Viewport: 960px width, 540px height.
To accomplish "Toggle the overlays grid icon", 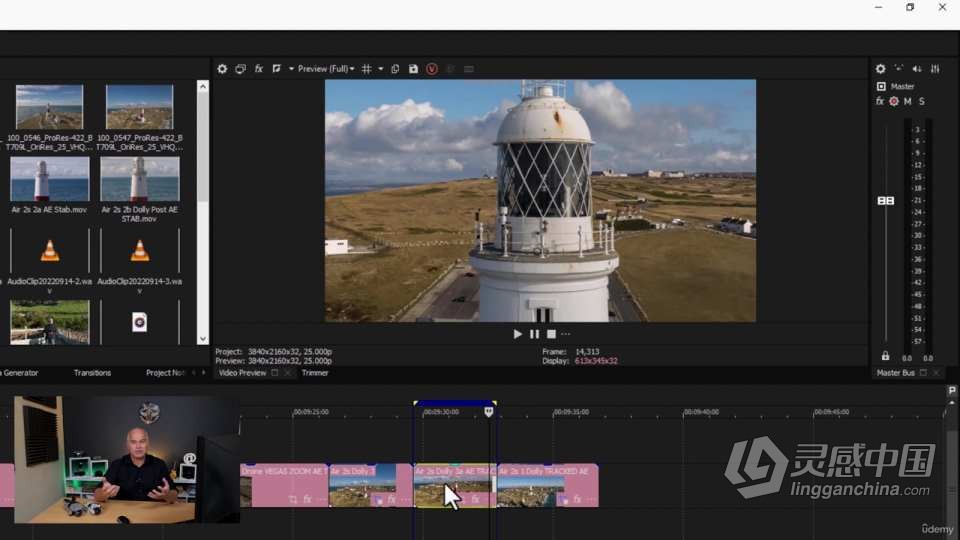I will pyautogui.click(x=367, y=69).
